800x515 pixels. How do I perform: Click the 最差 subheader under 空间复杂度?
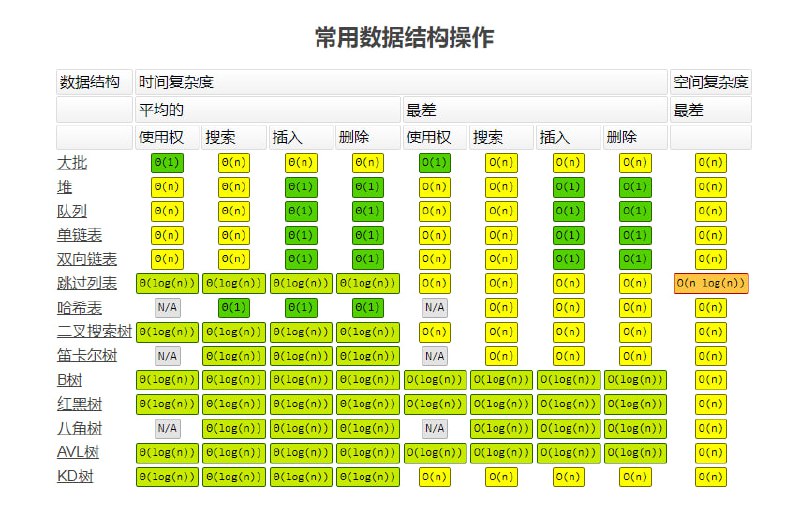point(711,110)
